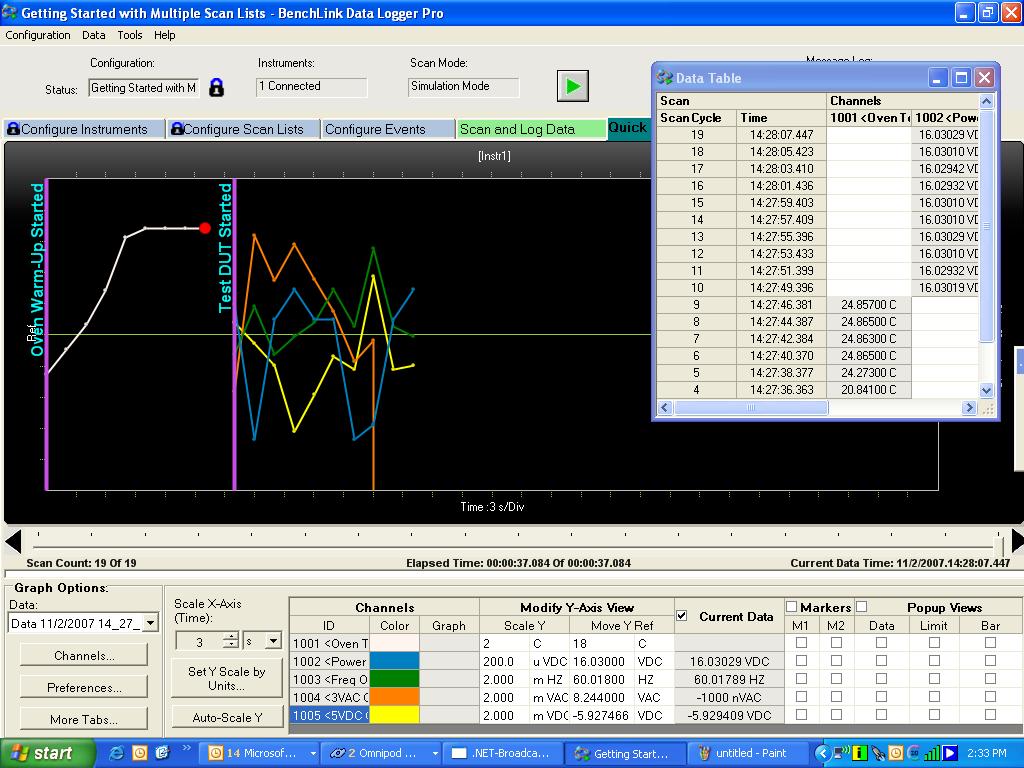Enable M1 marker for channel 1001
Image resolution: width=1024 pixels, height=768 pixels.
click(801, 643)
